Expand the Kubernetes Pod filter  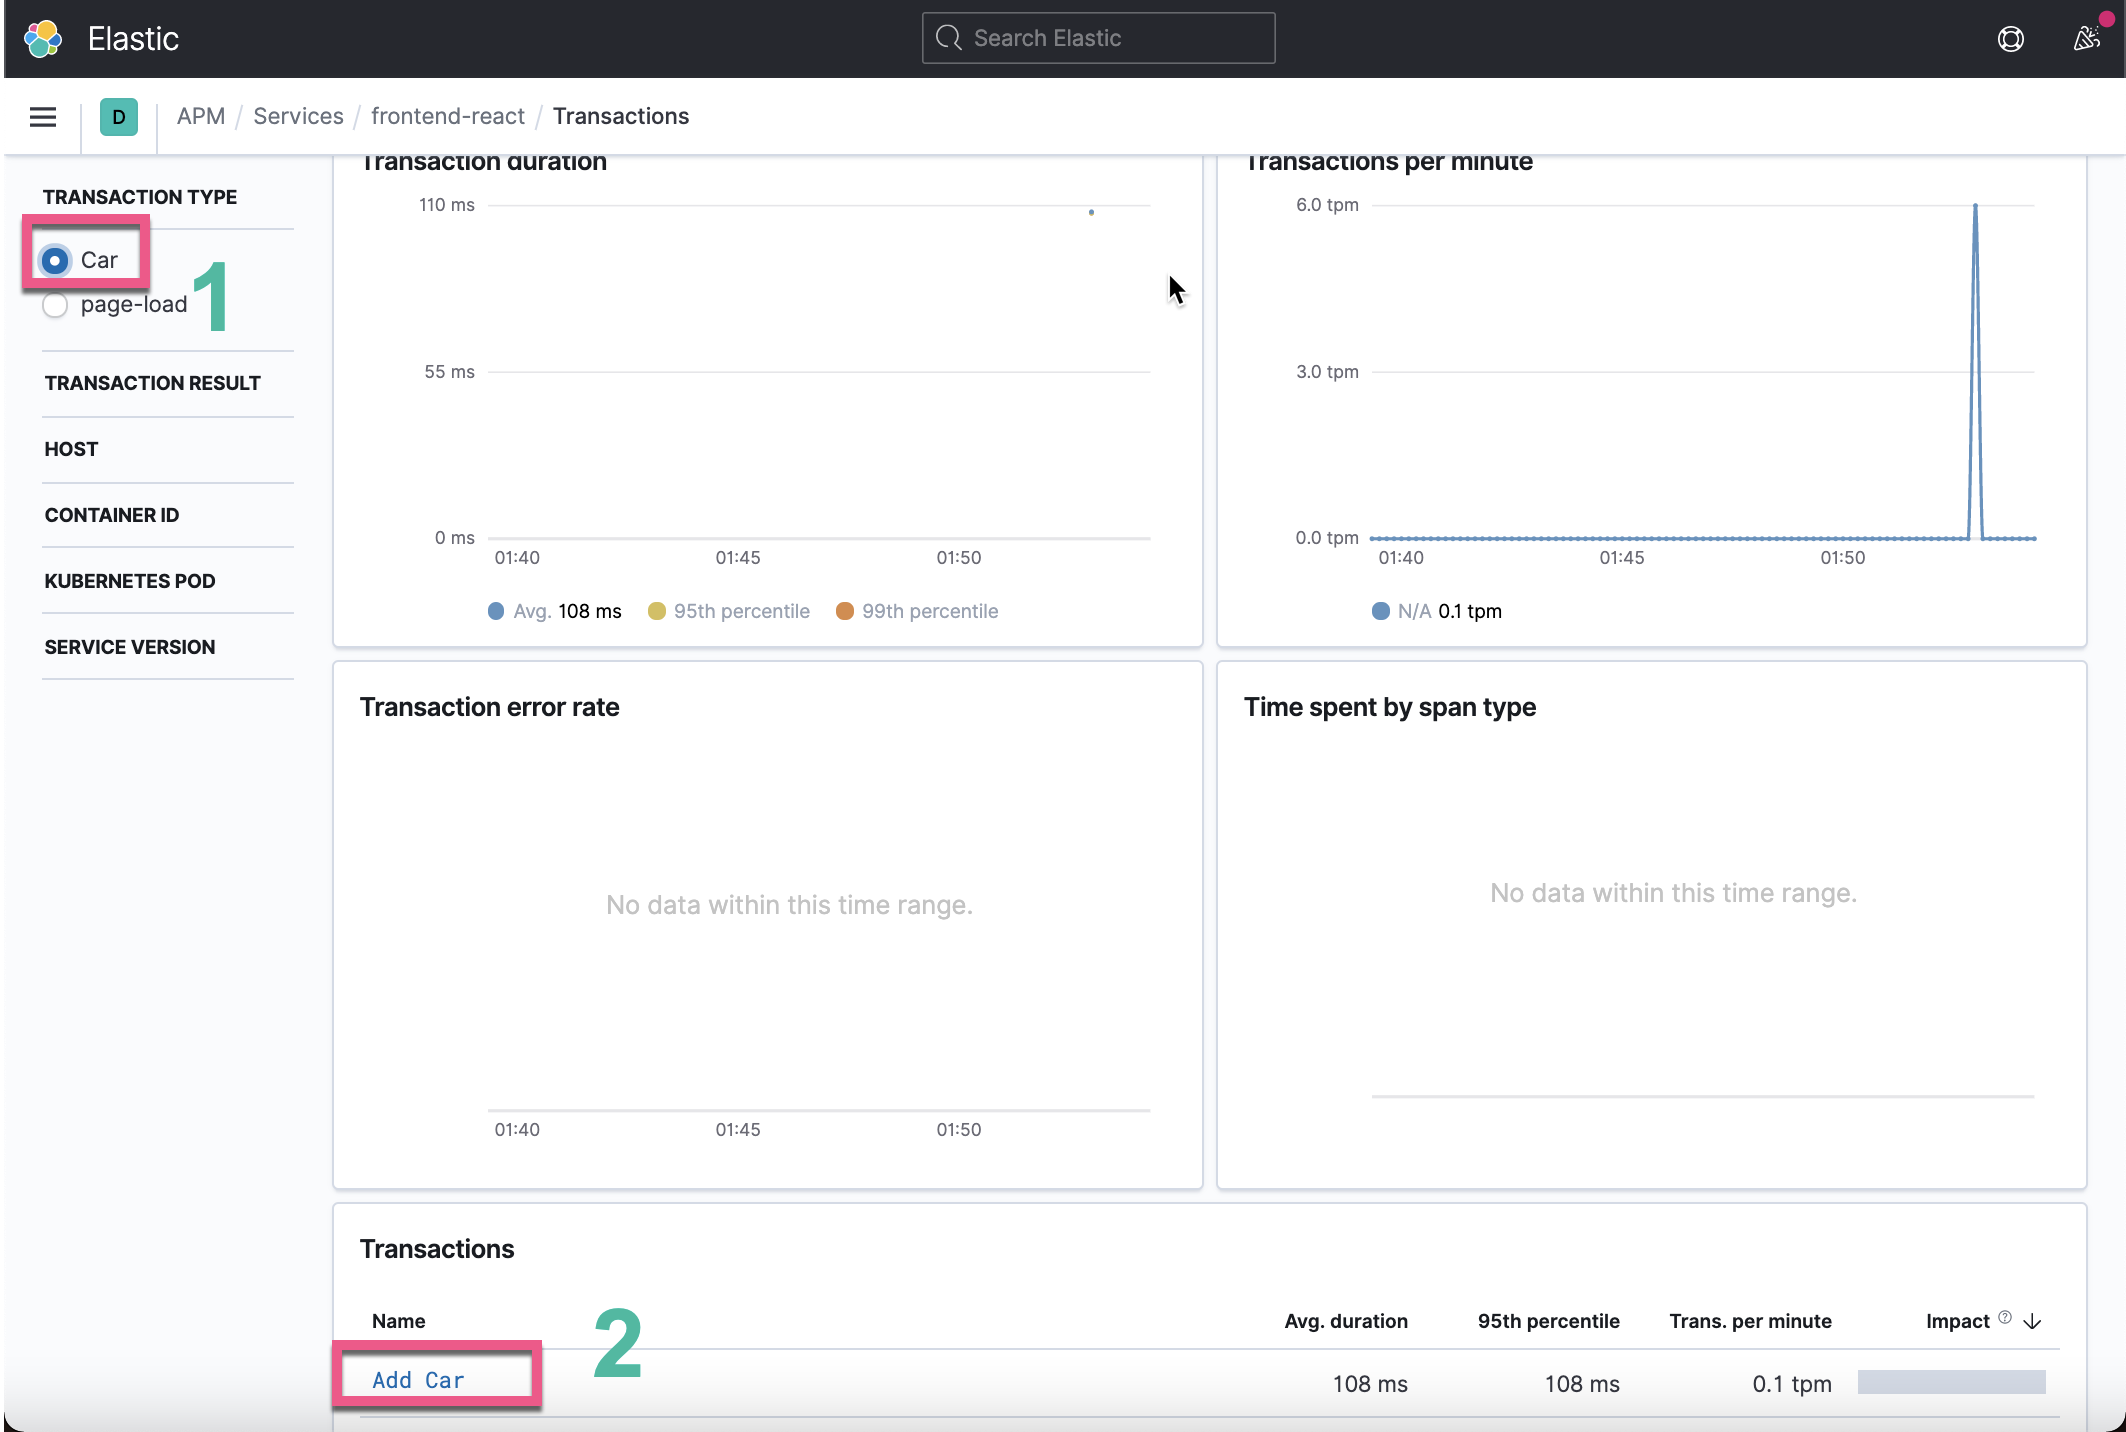point(129,580)
